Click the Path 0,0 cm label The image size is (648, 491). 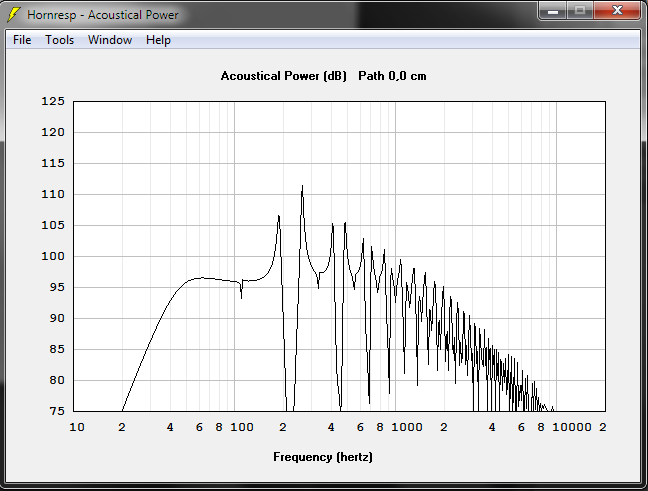[x=392, y=76]
